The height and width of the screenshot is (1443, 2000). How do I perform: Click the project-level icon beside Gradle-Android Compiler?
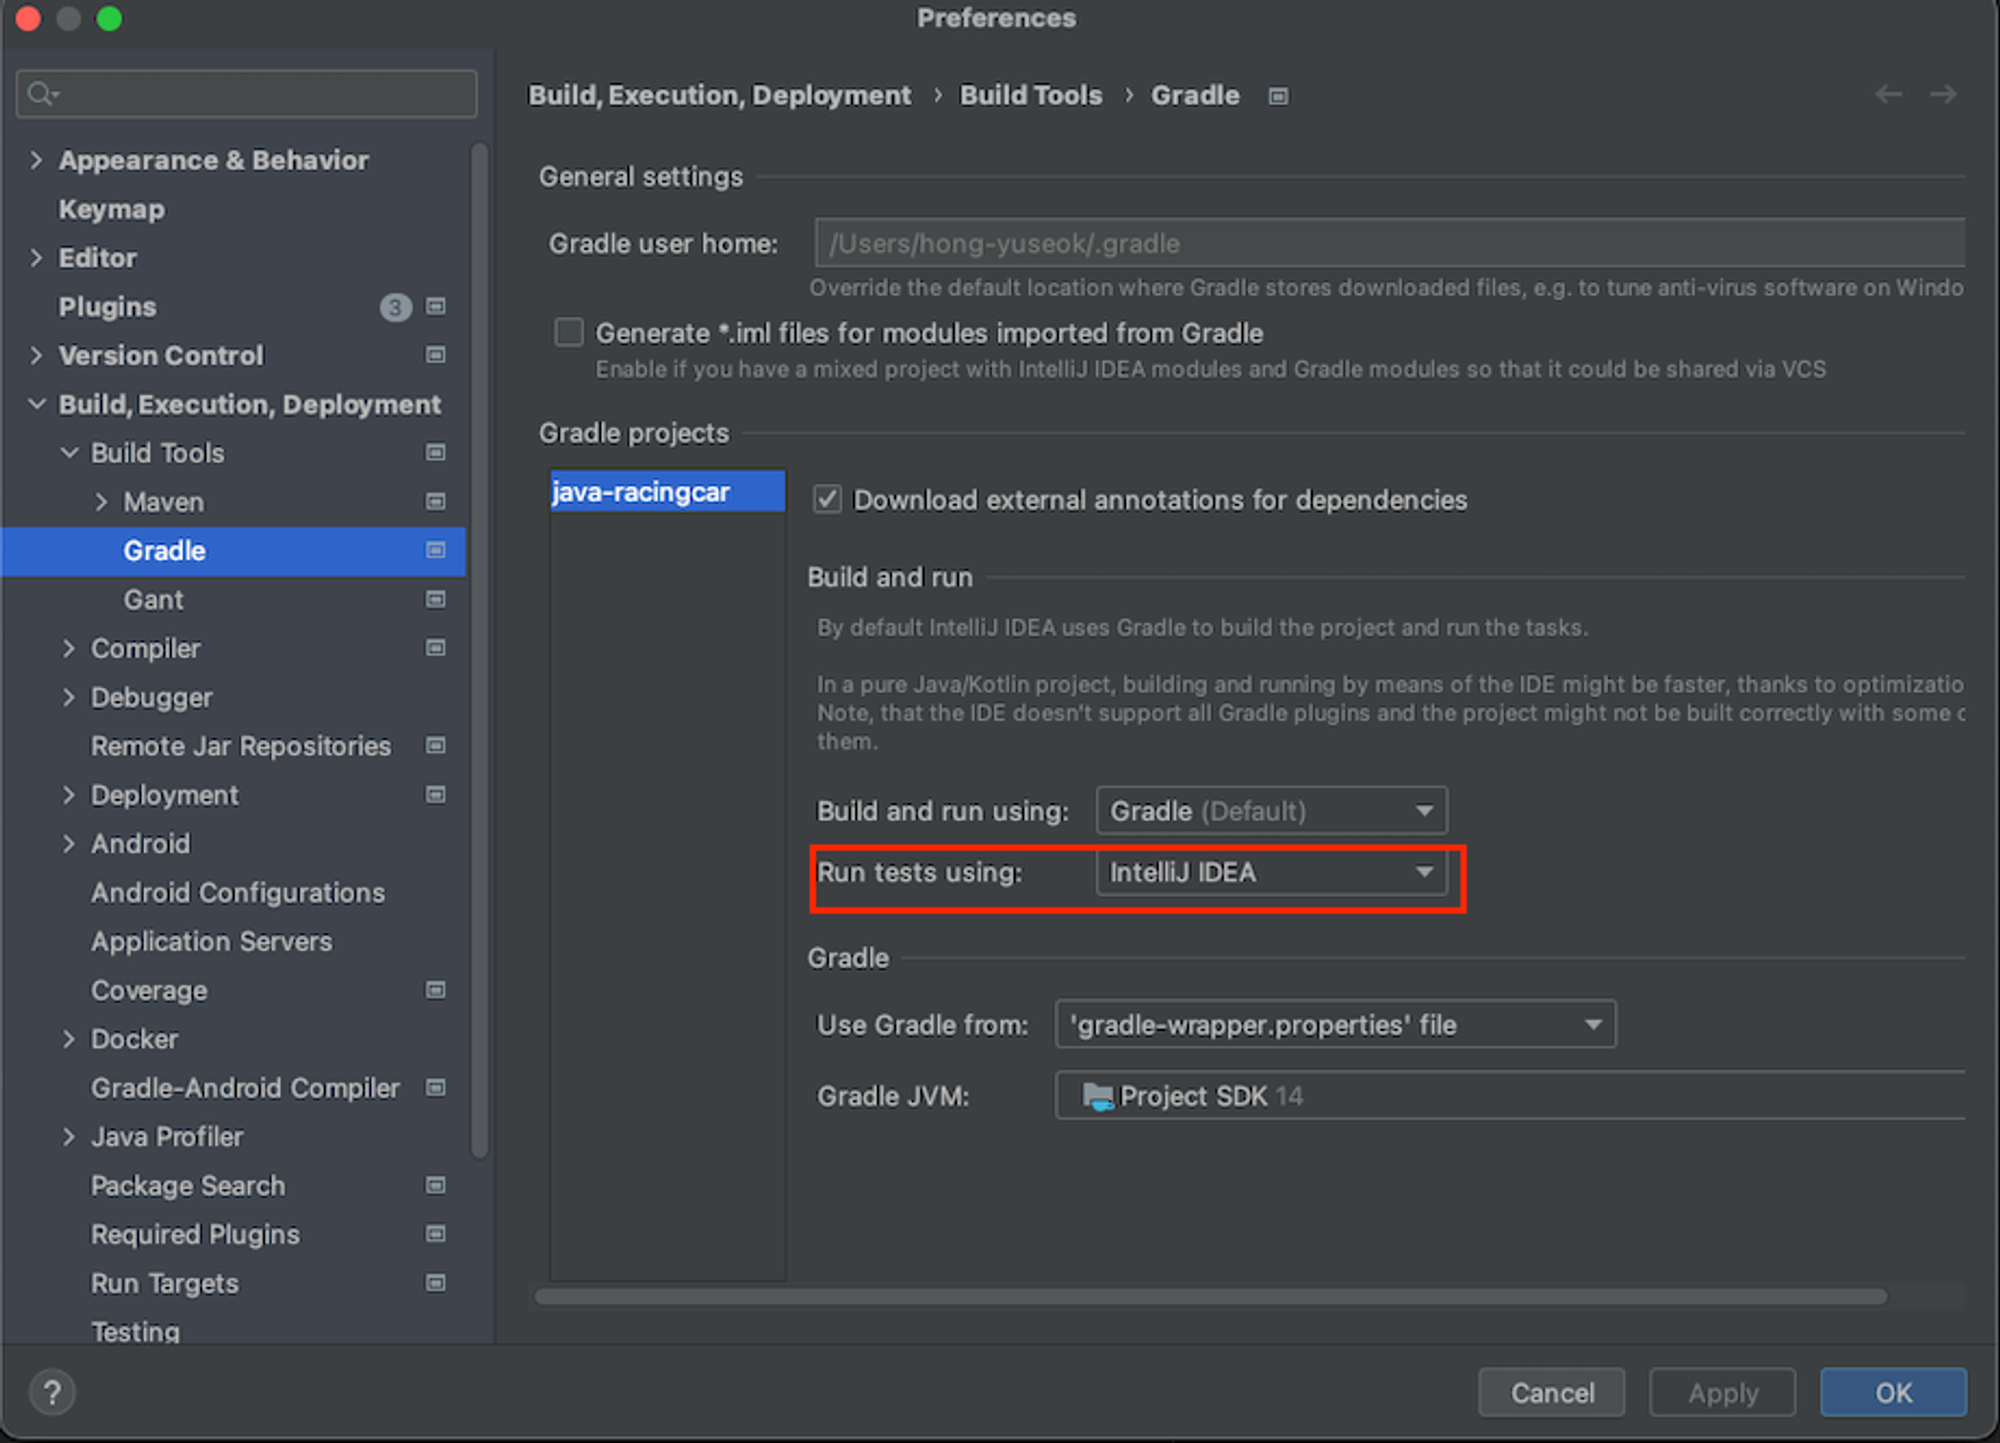(x=436, y=1087)
